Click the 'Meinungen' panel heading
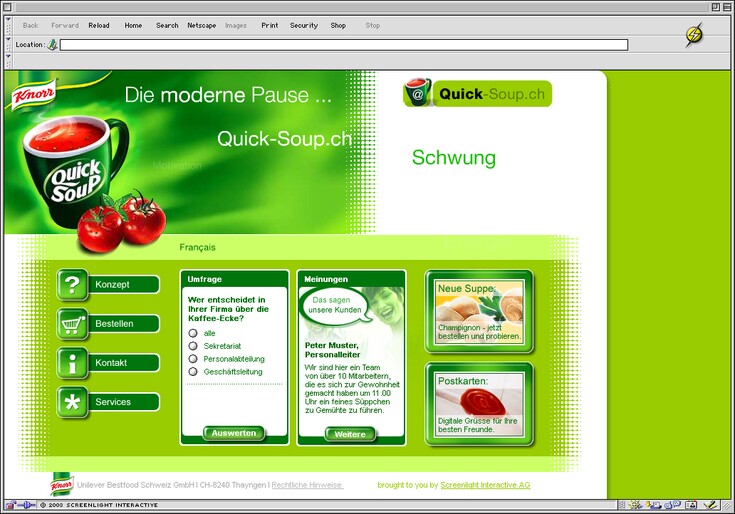This screenshot has width=735, height=514. (x=326, y=279)
